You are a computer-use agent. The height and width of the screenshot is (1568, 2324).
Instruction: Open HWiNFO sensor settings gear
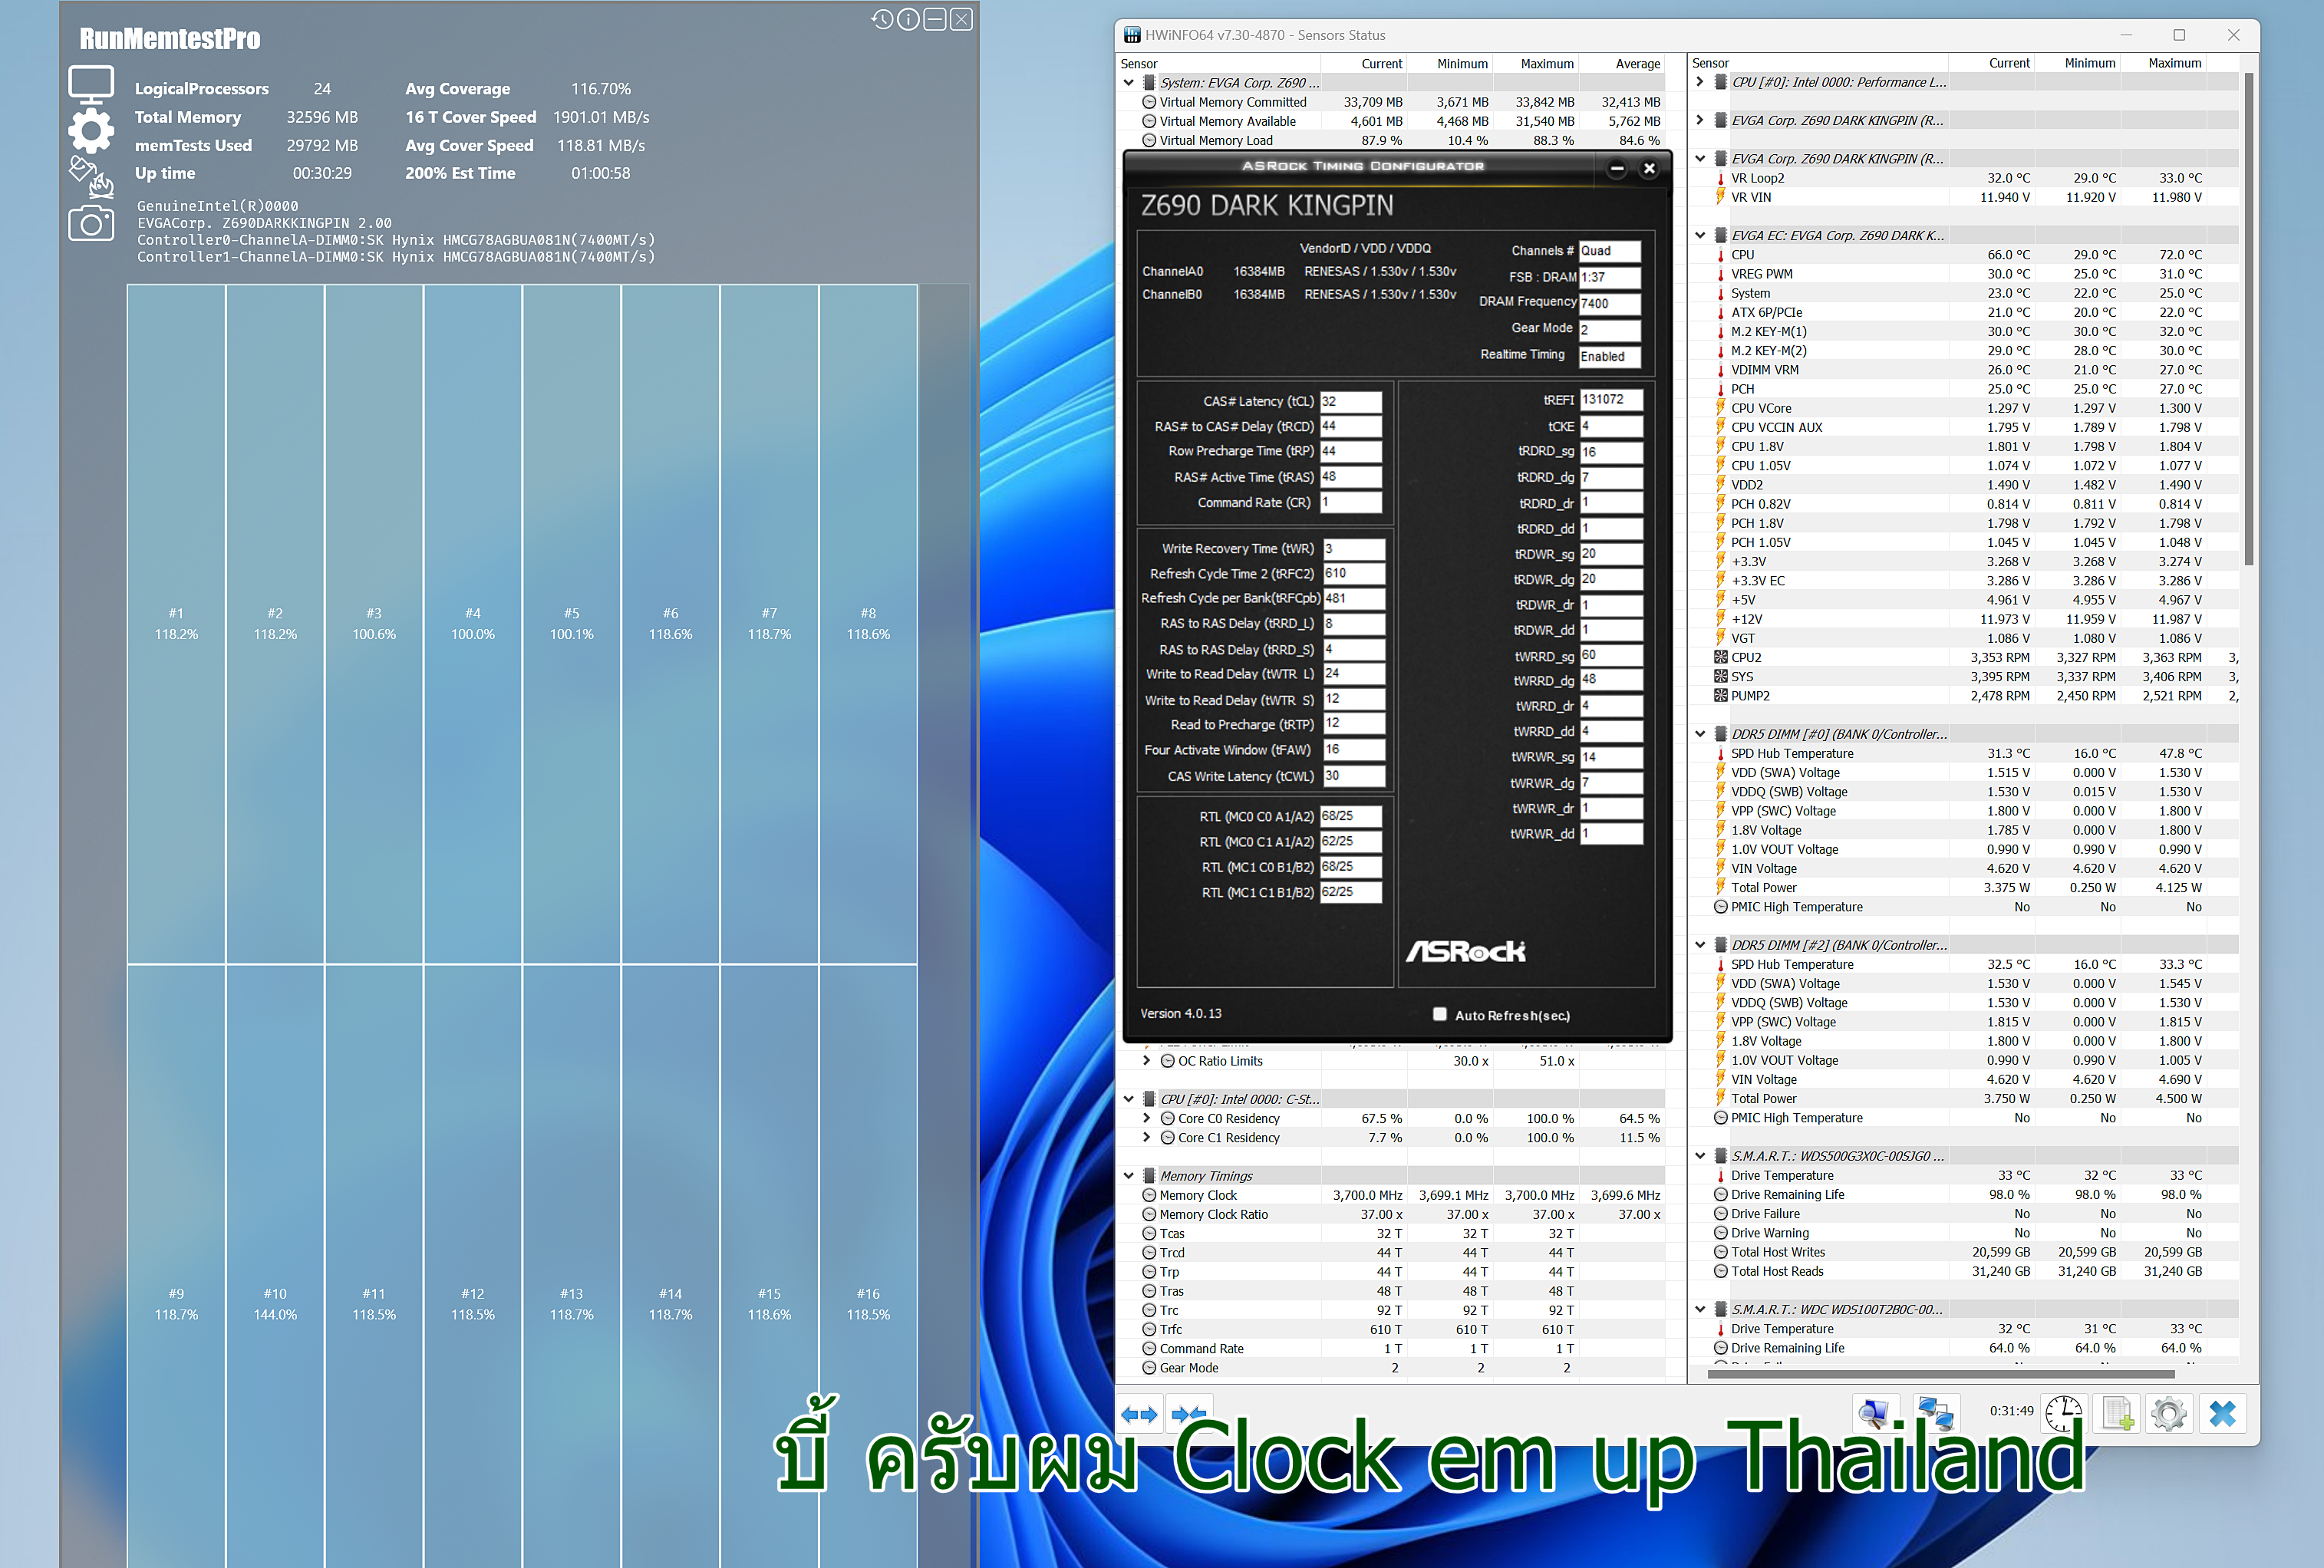click(2168, 1414)
